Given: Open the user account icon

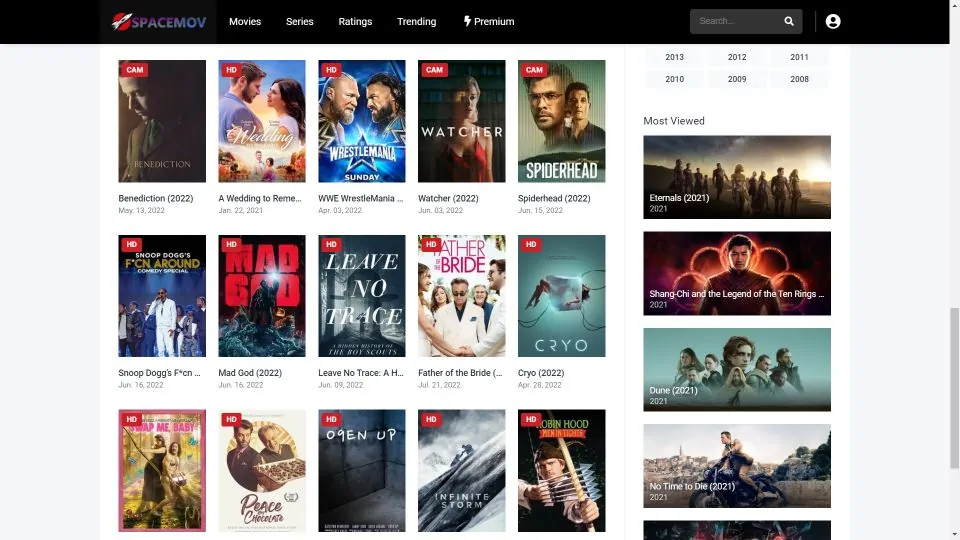Looking at the screenshot, I should pos(833,21).
